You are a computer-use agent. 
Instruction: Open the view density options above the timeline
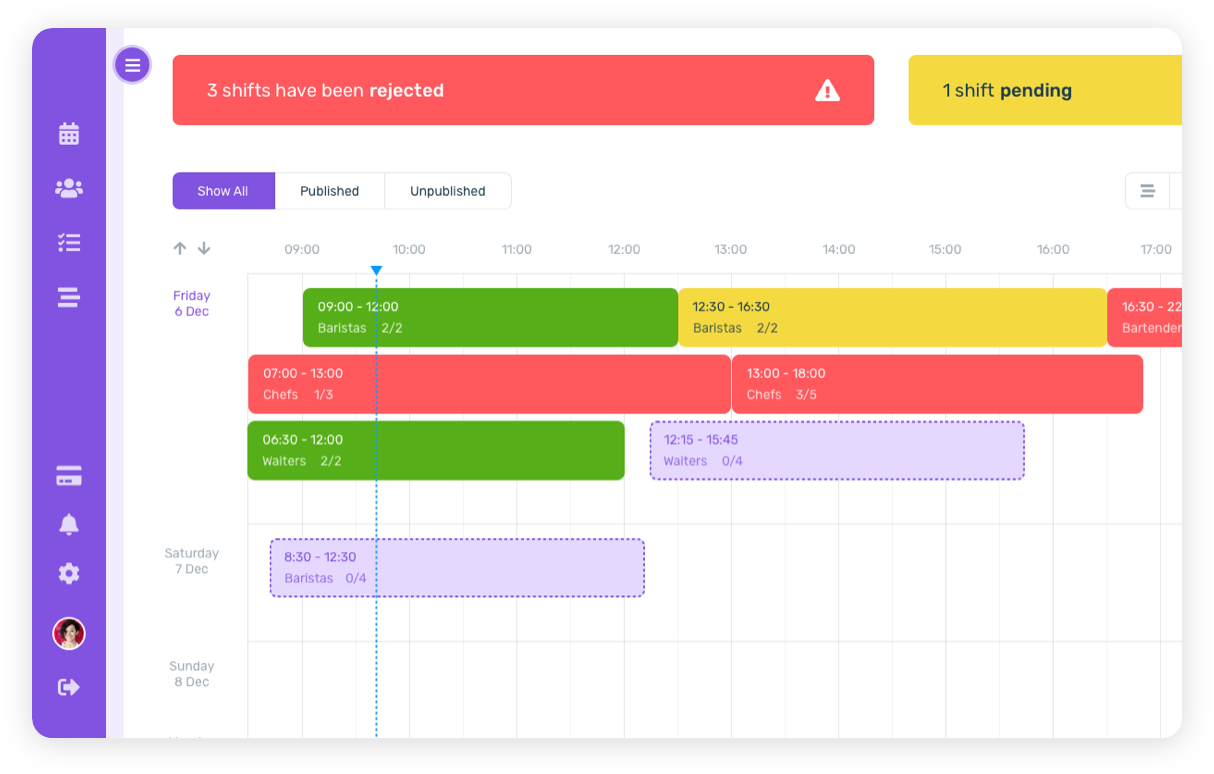[x=1147, y=190]
